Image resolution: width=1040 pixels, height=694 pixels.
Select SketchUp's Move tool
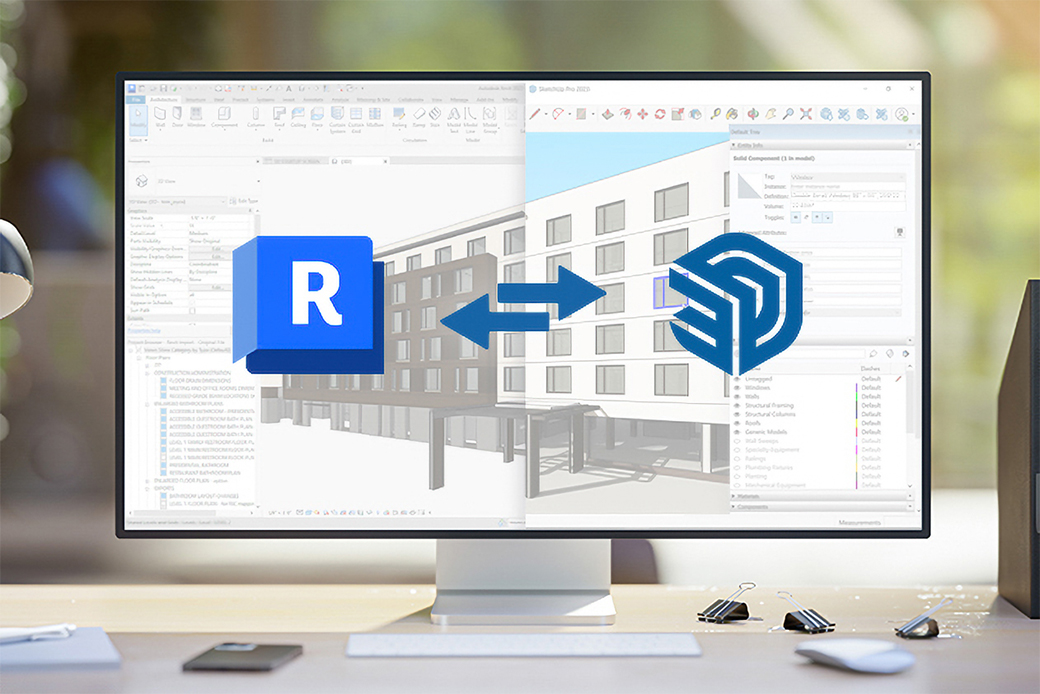tap(643, 114)
